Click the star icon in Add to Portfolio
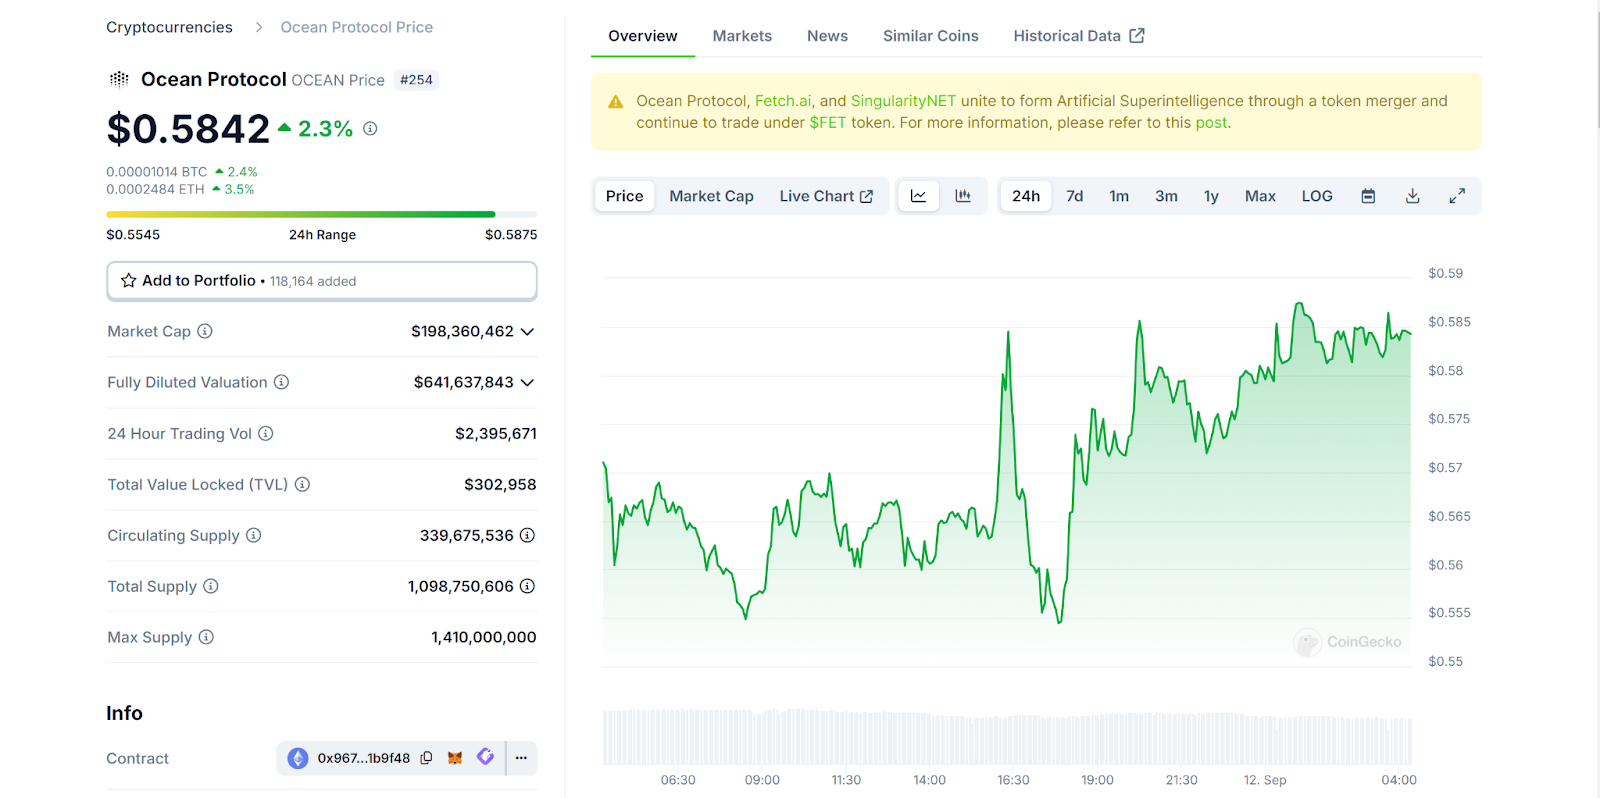1600x798 pixels. 129,281
